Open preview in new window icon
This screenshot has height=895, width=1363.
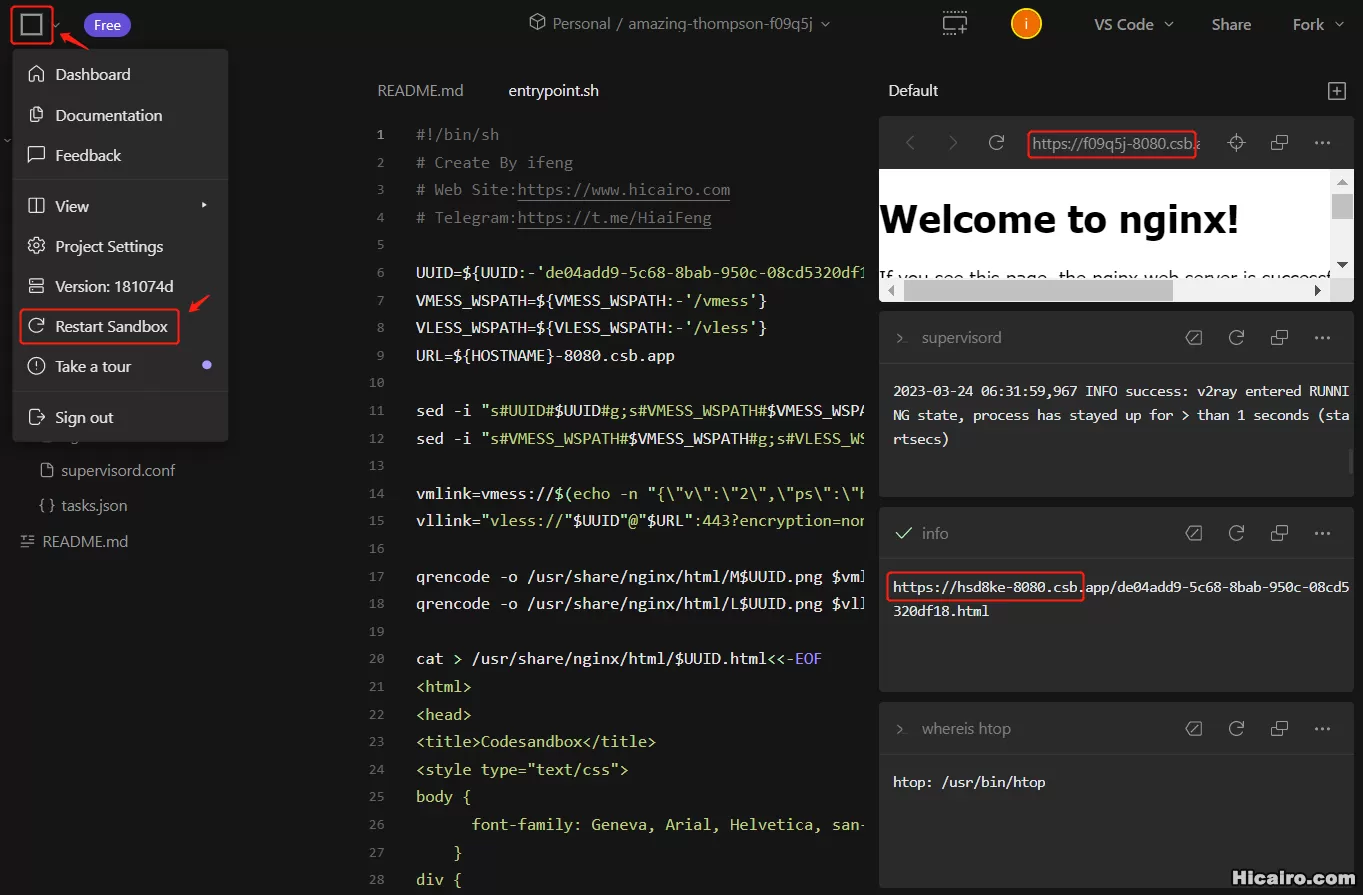point(1279,143)
